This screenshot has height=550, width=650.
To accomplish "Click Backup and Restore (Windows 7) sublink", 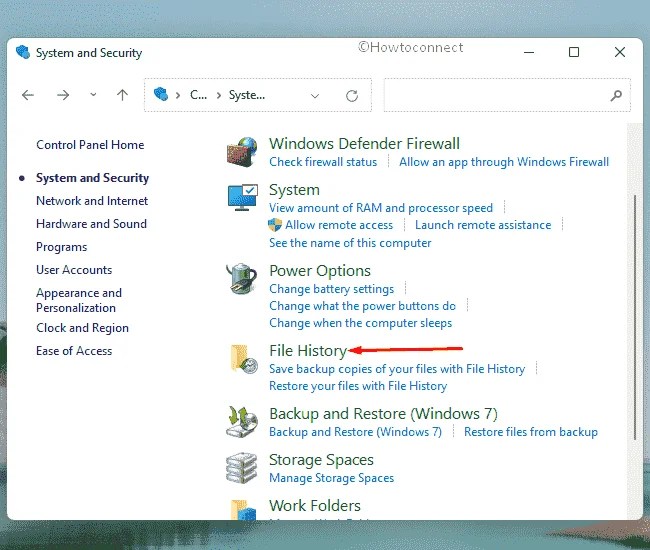I will (355, 432).
